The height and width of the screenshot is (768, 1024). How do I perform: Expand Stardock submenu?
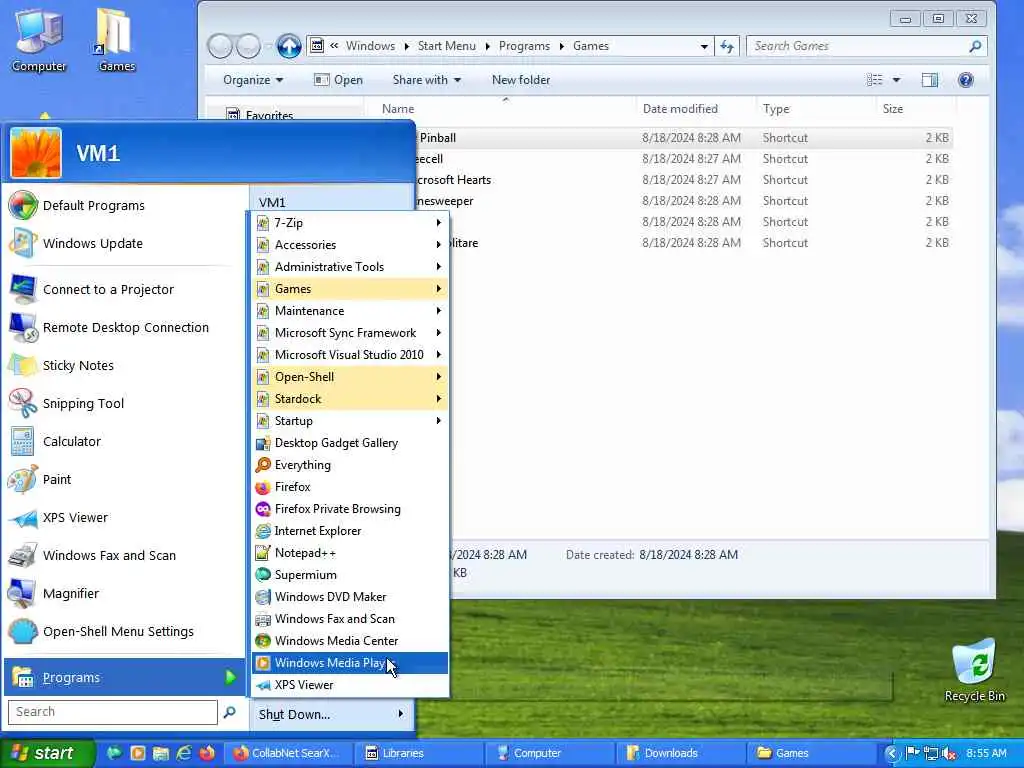click(x=350, y=399)
